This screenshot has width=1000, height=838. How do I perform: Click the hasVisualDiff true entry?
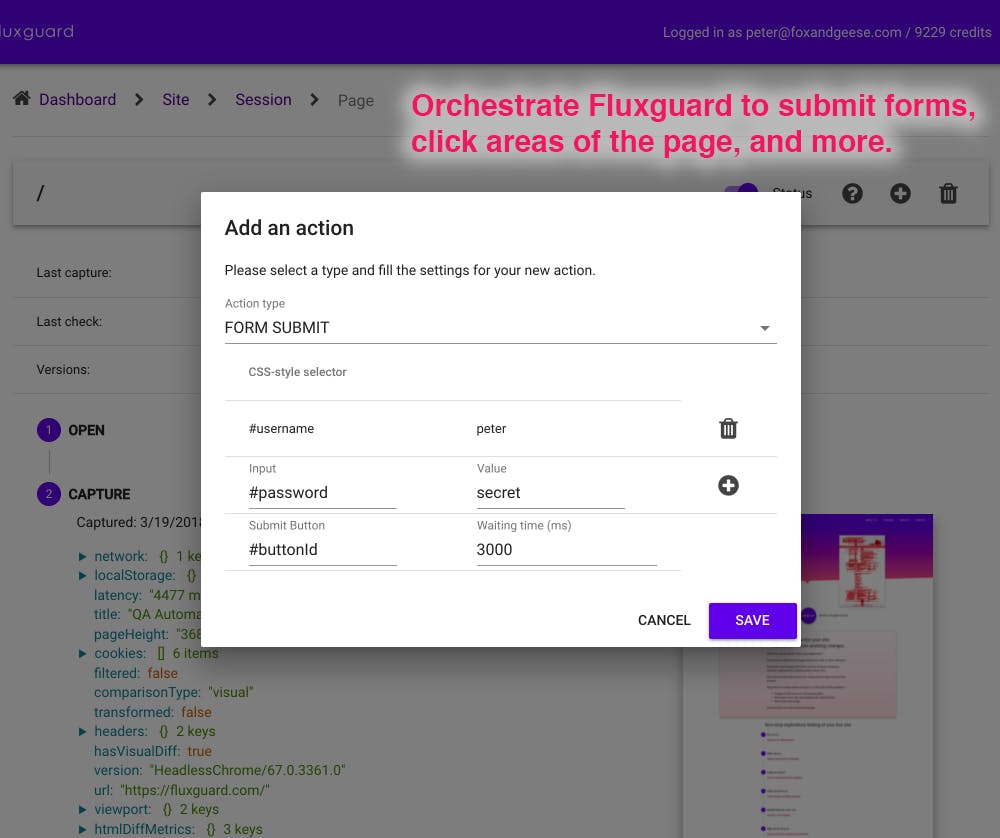coord(152,751)
